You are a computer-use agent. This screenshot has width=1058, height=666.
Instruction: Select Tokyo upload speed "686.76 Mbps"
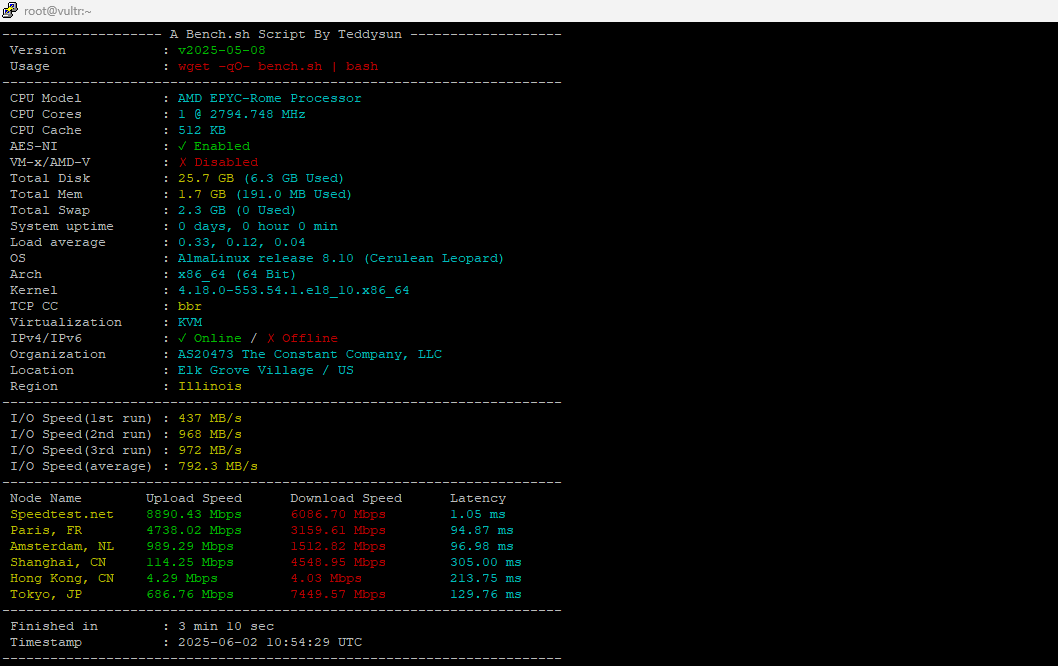coord(190,595)
